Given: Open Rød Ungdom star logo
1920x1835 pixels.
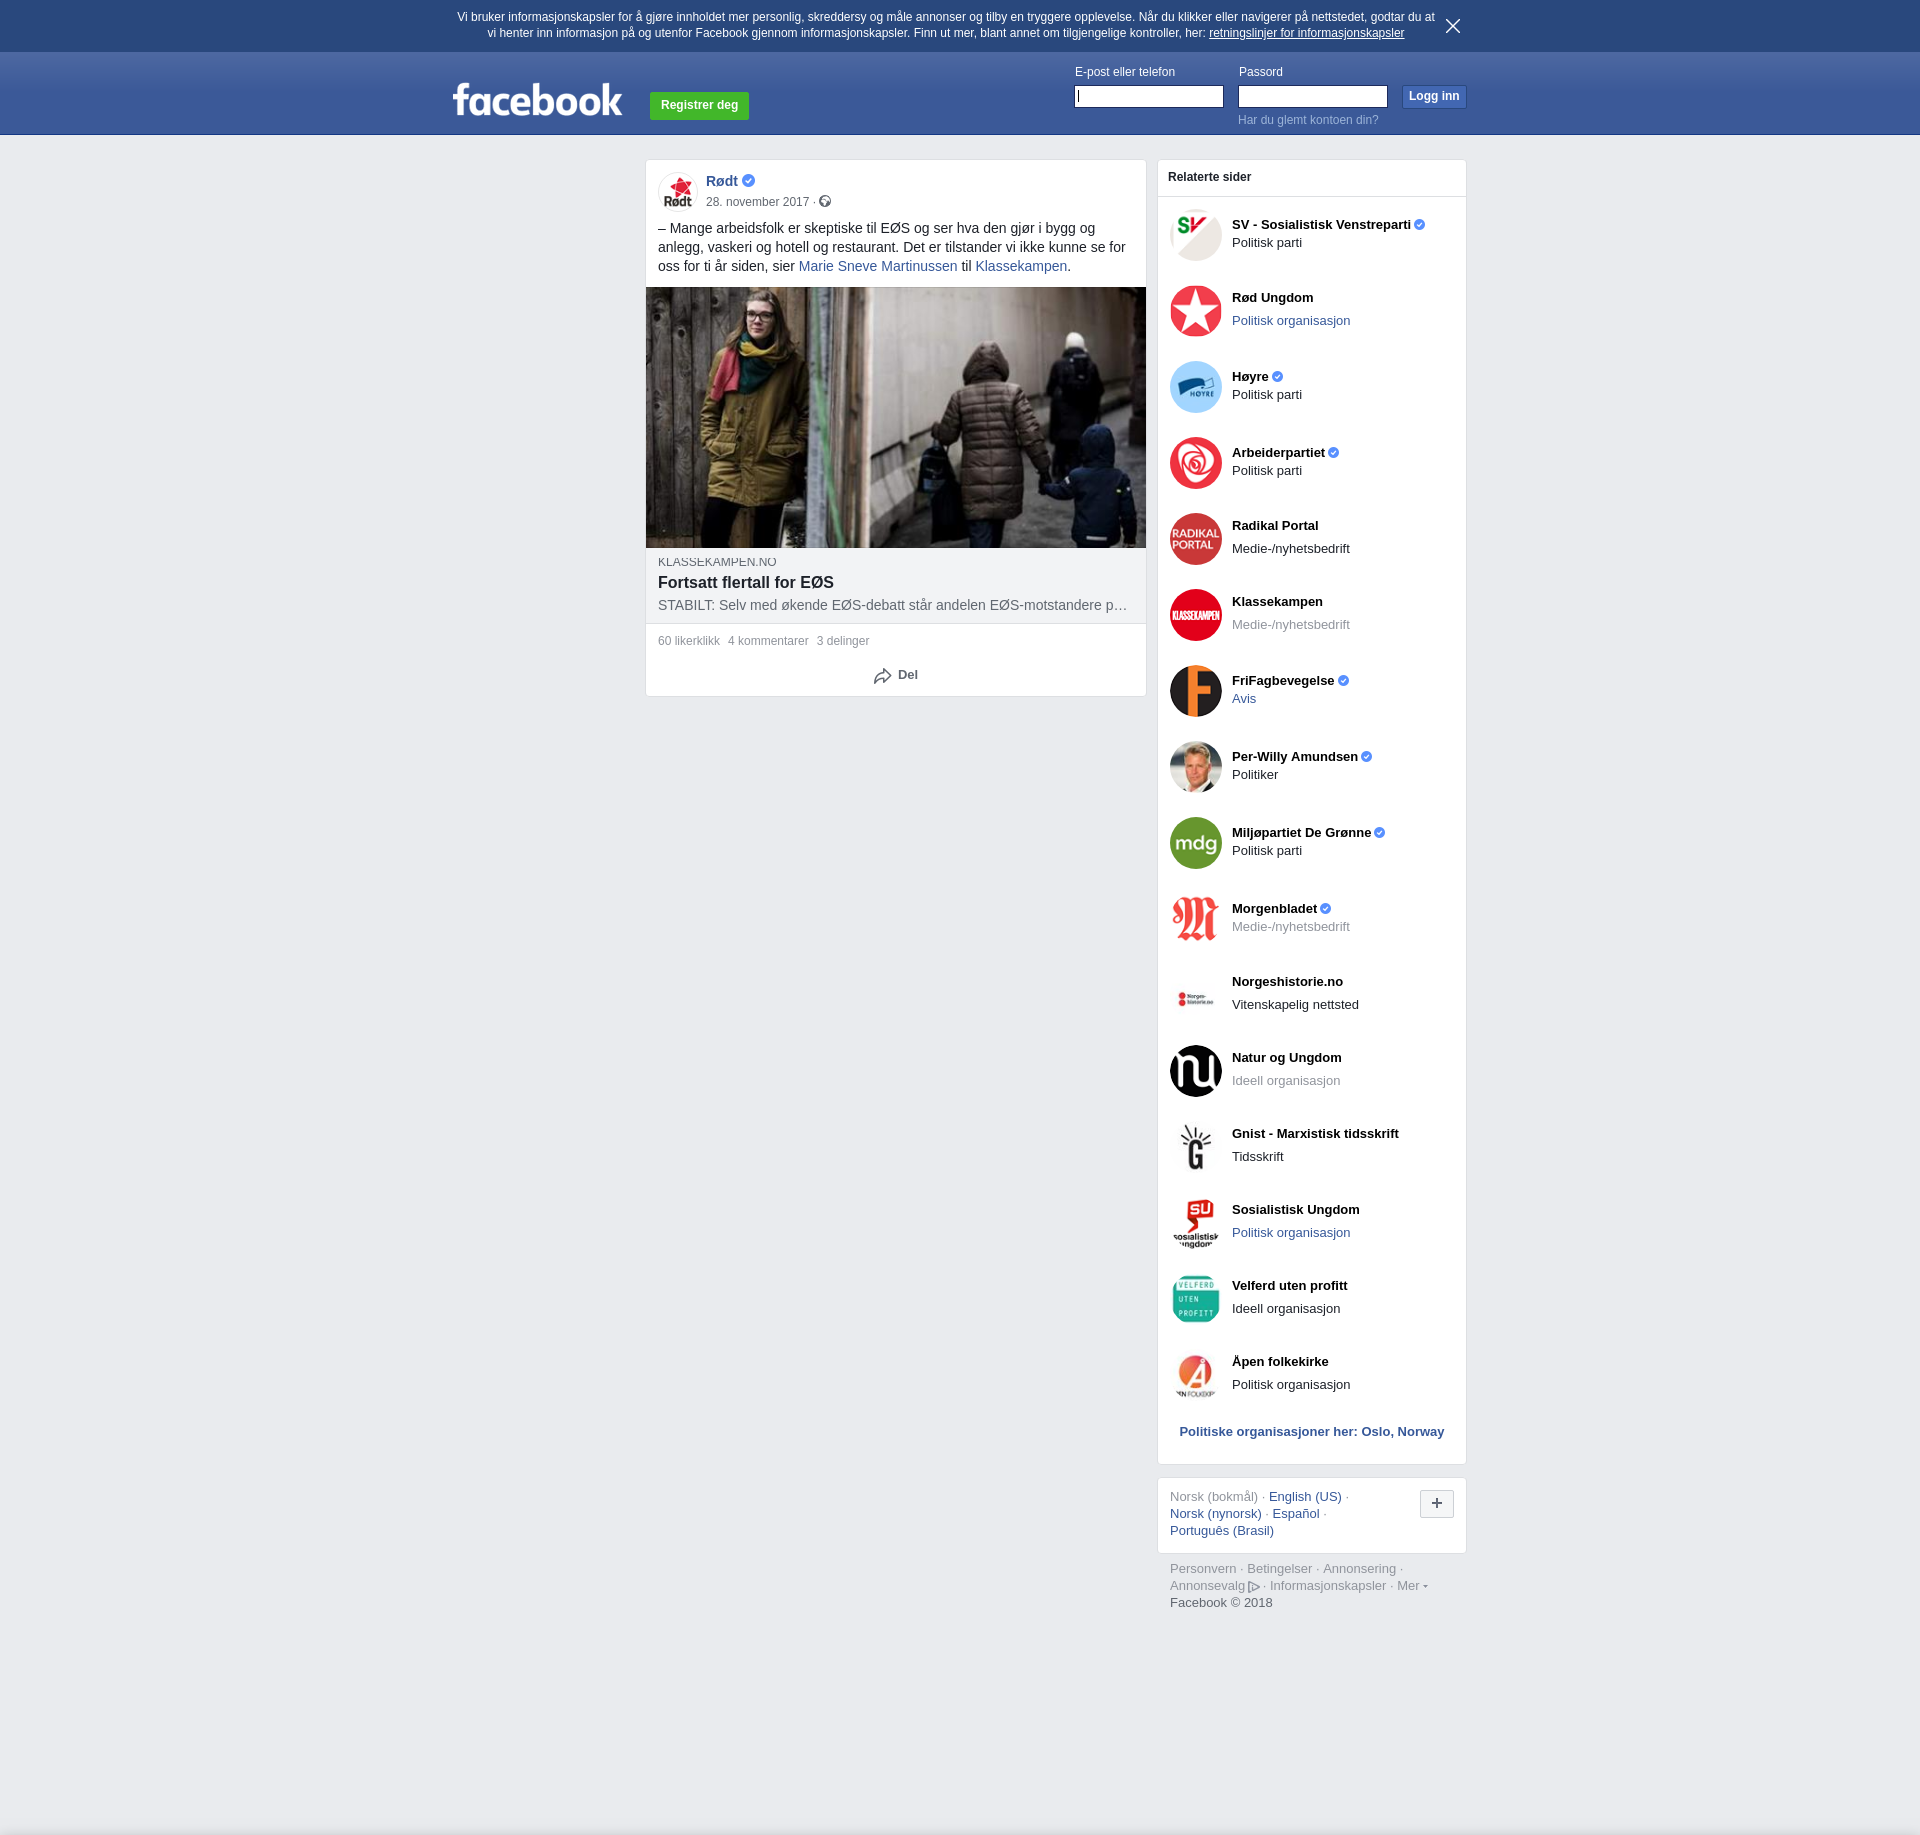Looking at the screenshot, I should point(1196,311).
